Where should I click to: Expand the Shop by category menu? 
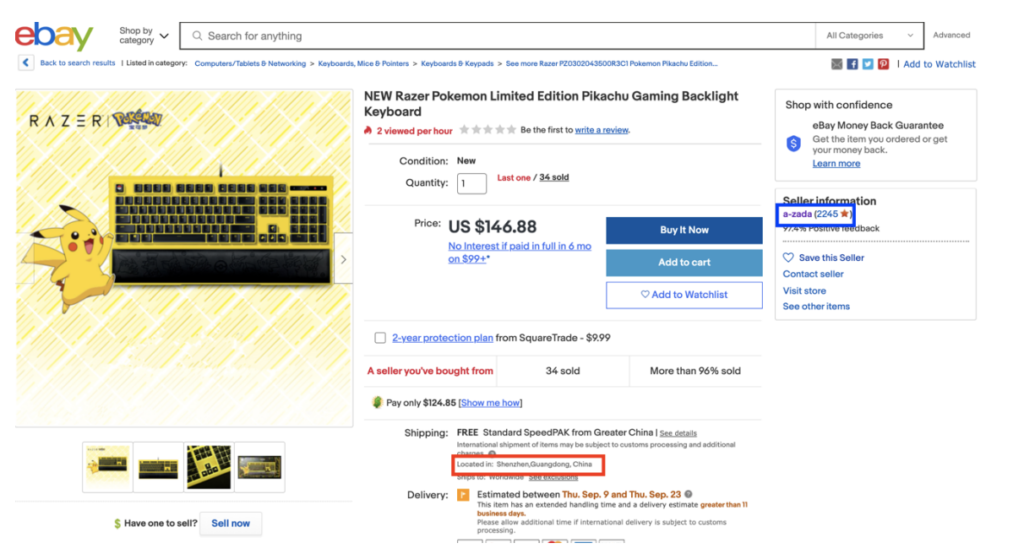tap(143, 36)
